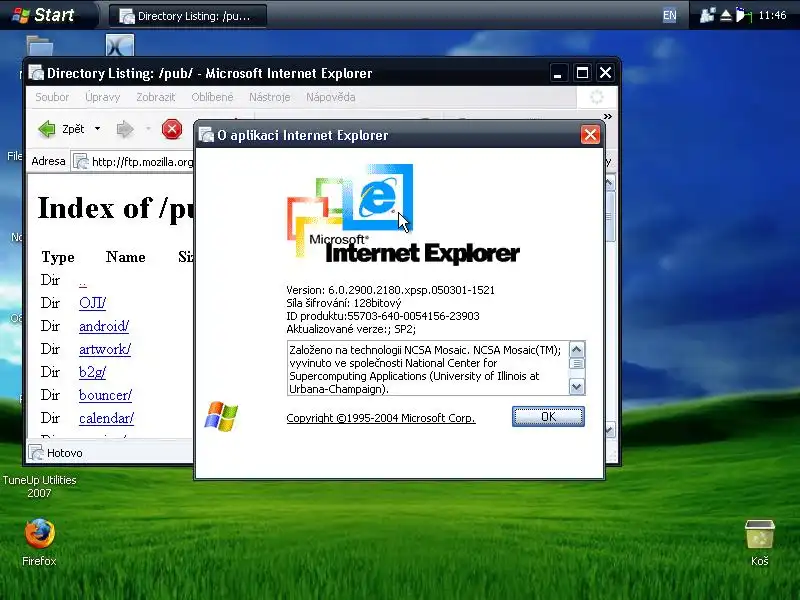This screenshot has width=800, height=600.
Task: Click the TuneUp Utilities 2007 desktop label
Action: [x=39, y=486]
